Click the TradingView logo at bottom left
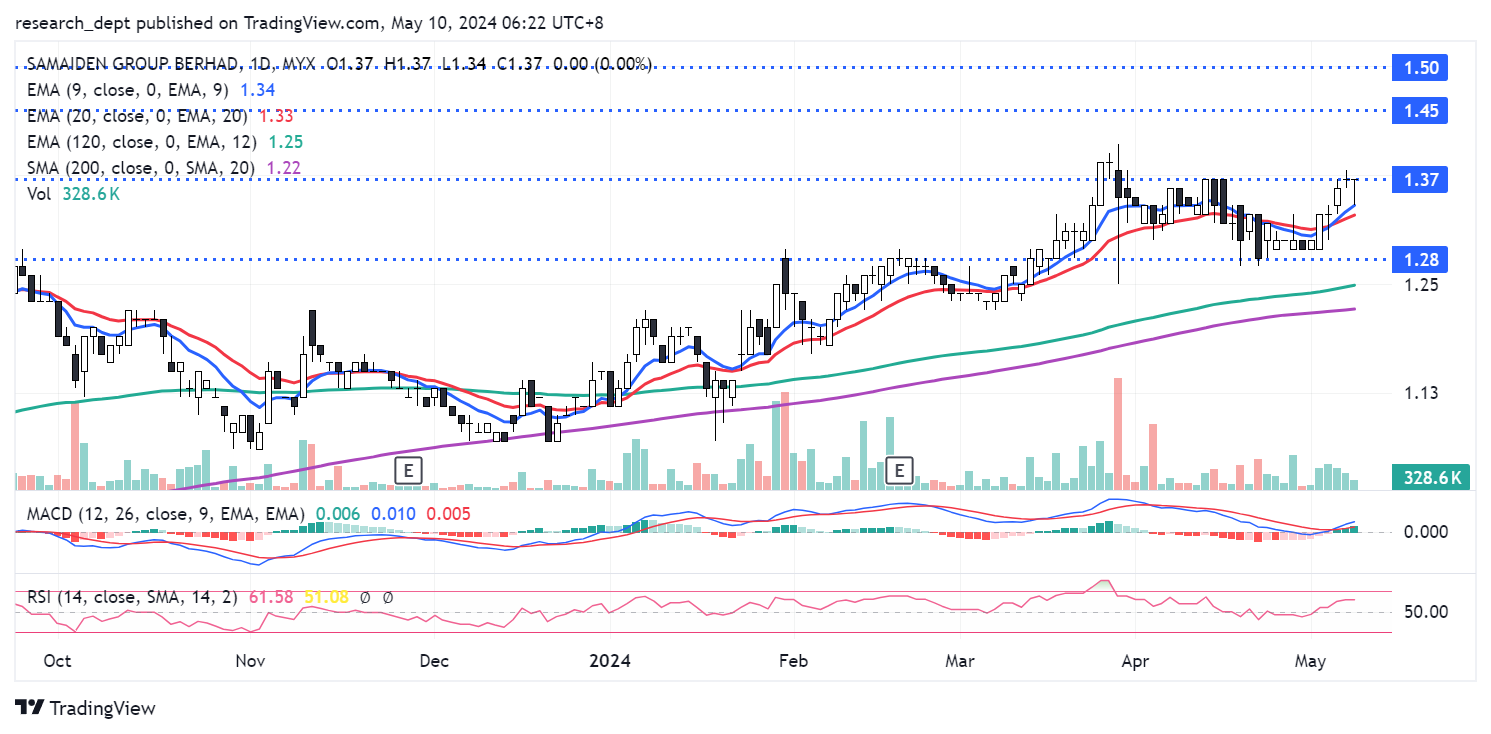The height and width of the screenshot is (734, 1491). click(x=86, y=708)
